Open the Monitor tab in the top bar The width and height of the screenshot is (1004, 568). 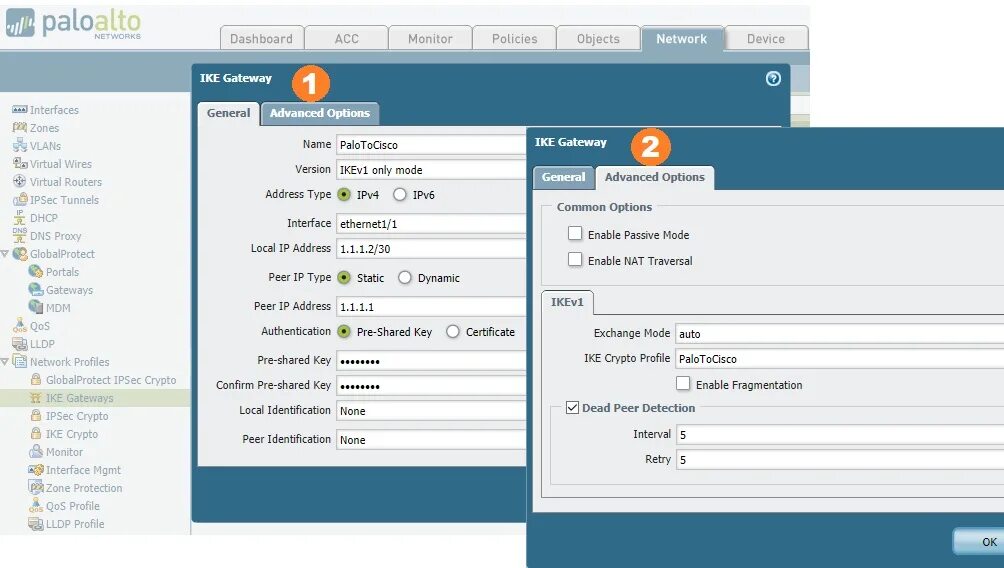pyautogui.click(x=430, y=38)
